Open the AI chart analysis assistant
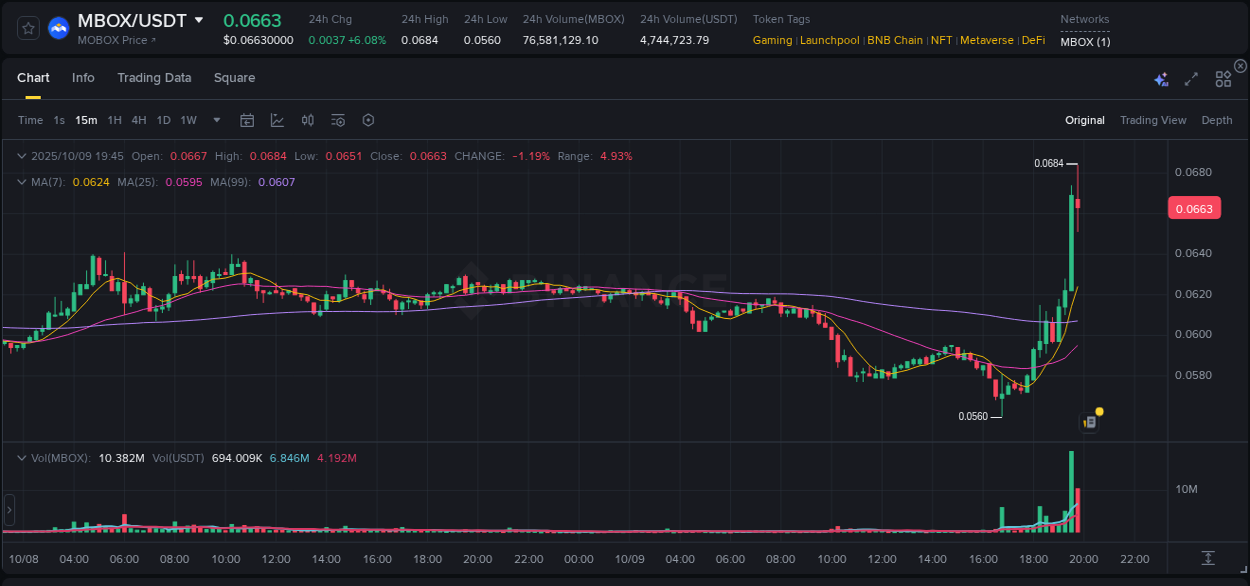Screen dimensions: 1250x586 tap(1161, 79)
